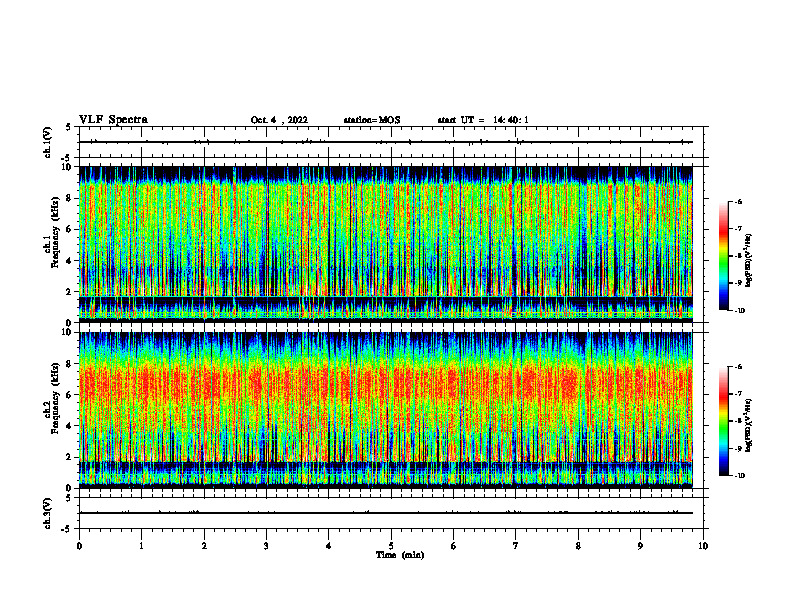
Task: Click the ch.1 spectrogram panel
Action: (x=386, y=244)
